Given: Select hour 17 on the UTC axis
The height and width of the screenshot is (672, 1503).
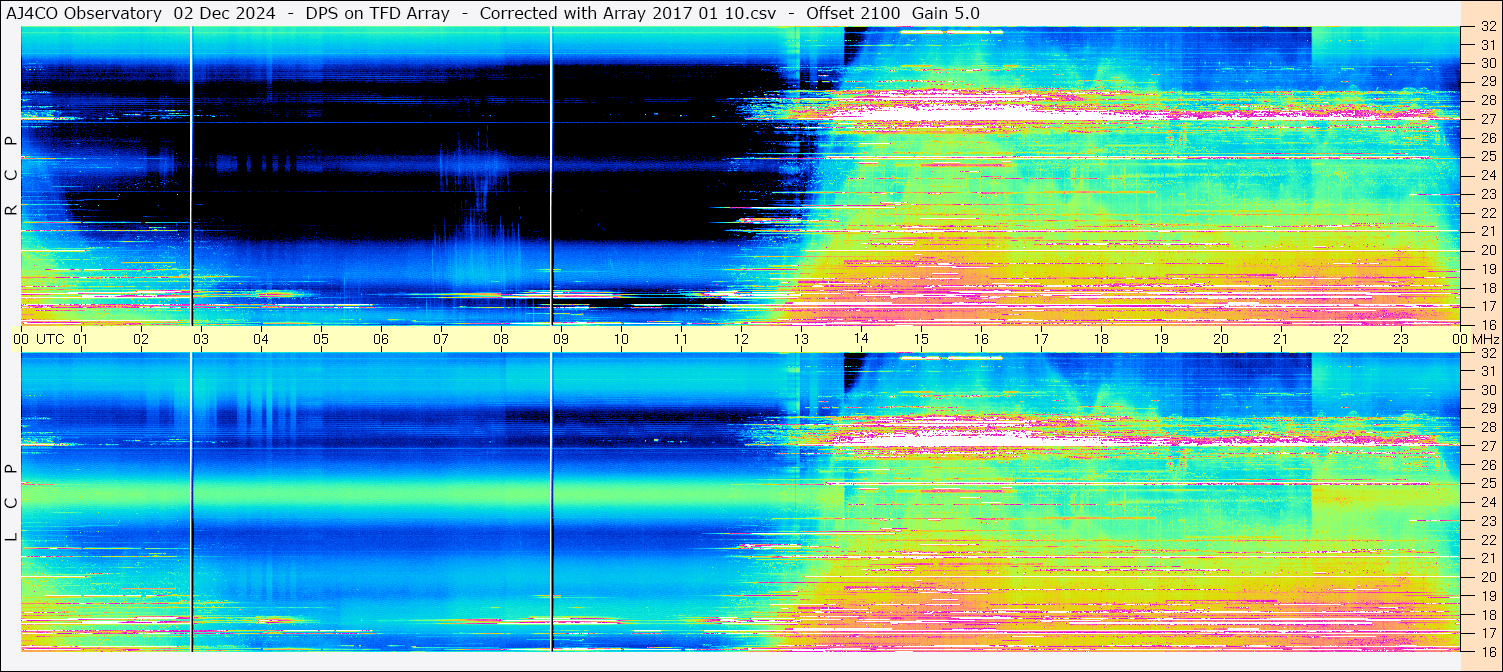Looking at the screenshot, I should click(x=1041, y=339).
